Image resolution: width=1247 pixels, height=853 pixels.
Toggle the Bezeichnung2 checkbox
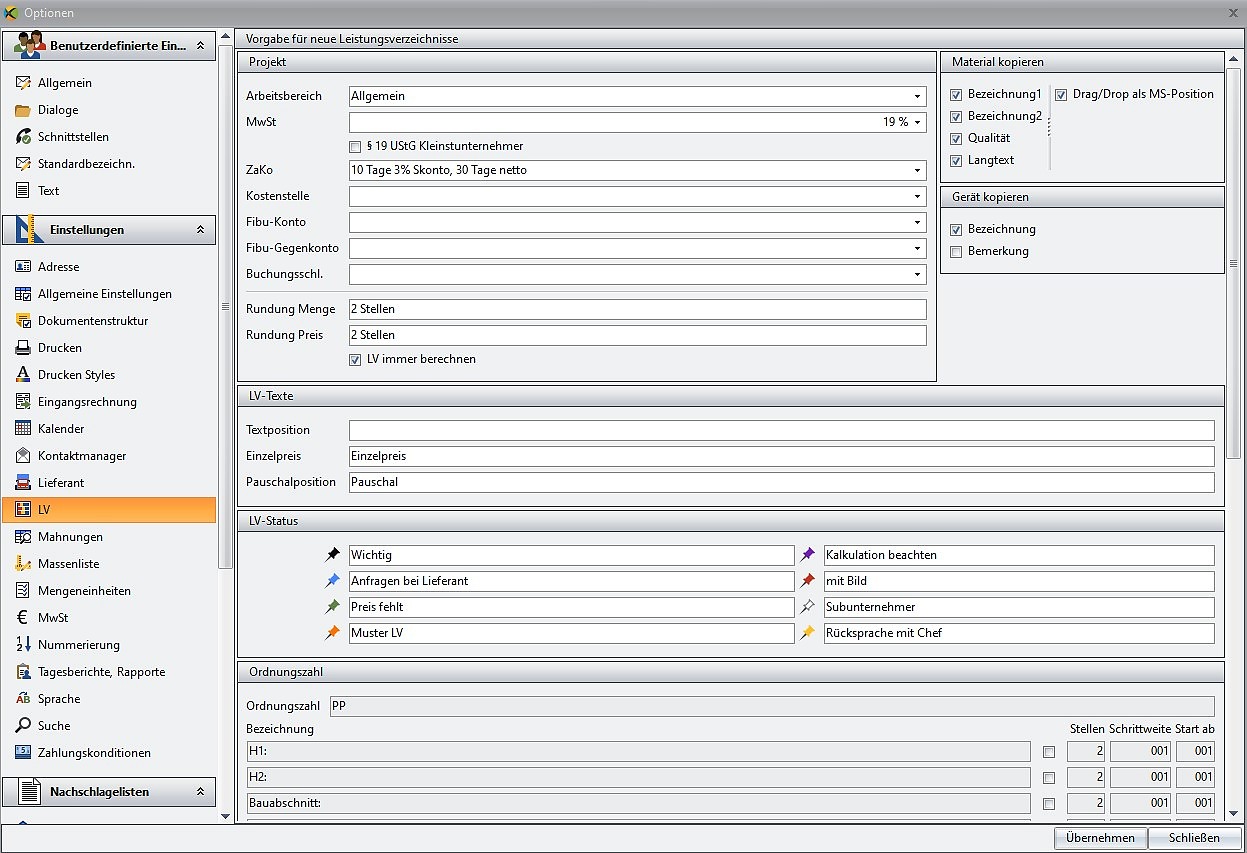[x=956, y=117]
